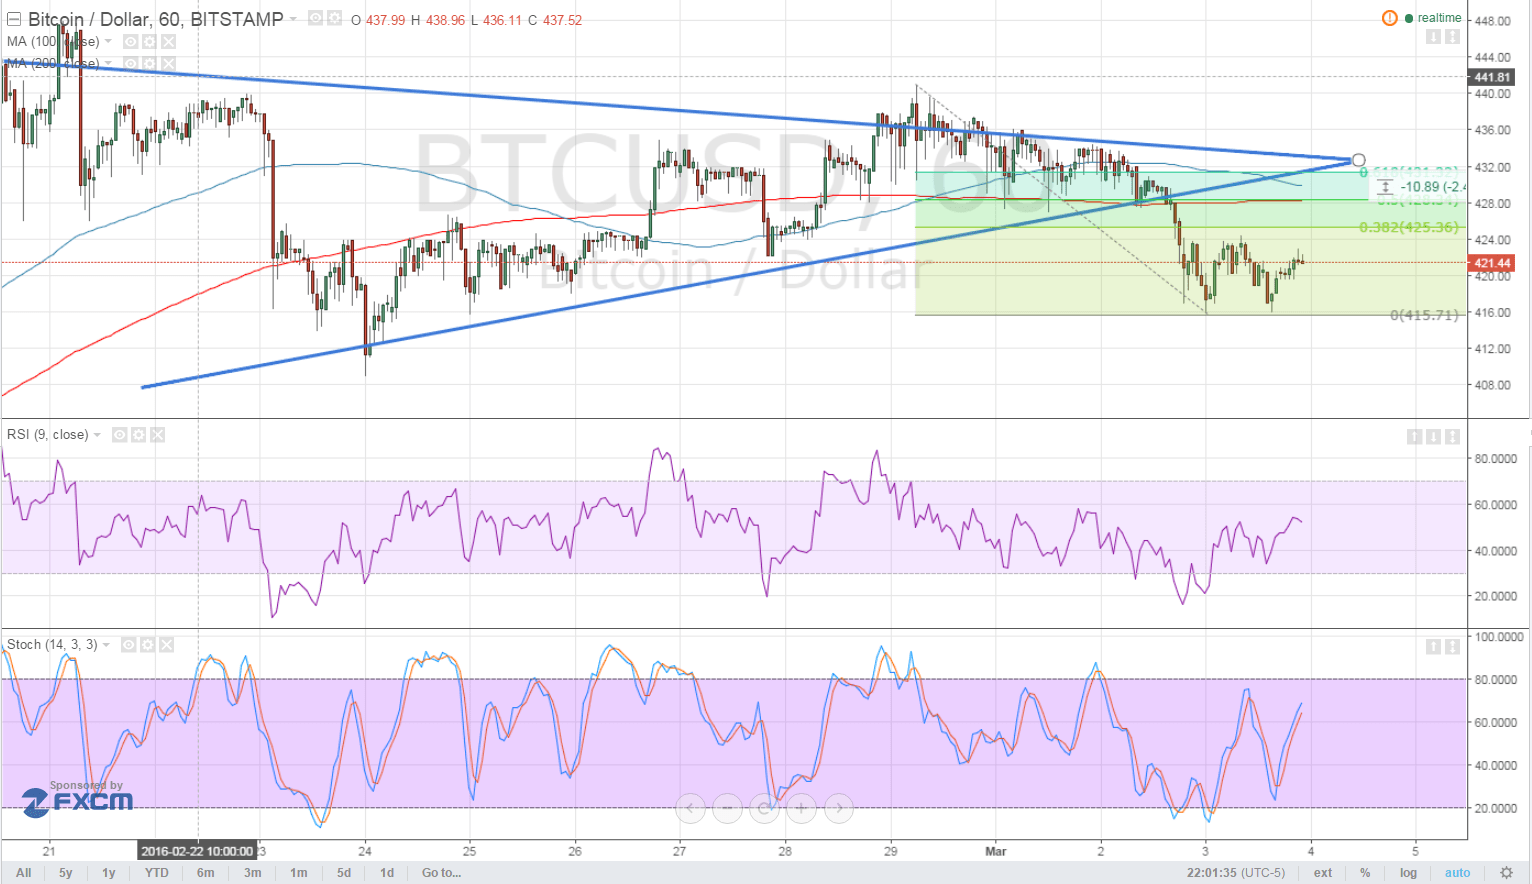Toggle 'auto' scale option

click(x=1457, y=873)
